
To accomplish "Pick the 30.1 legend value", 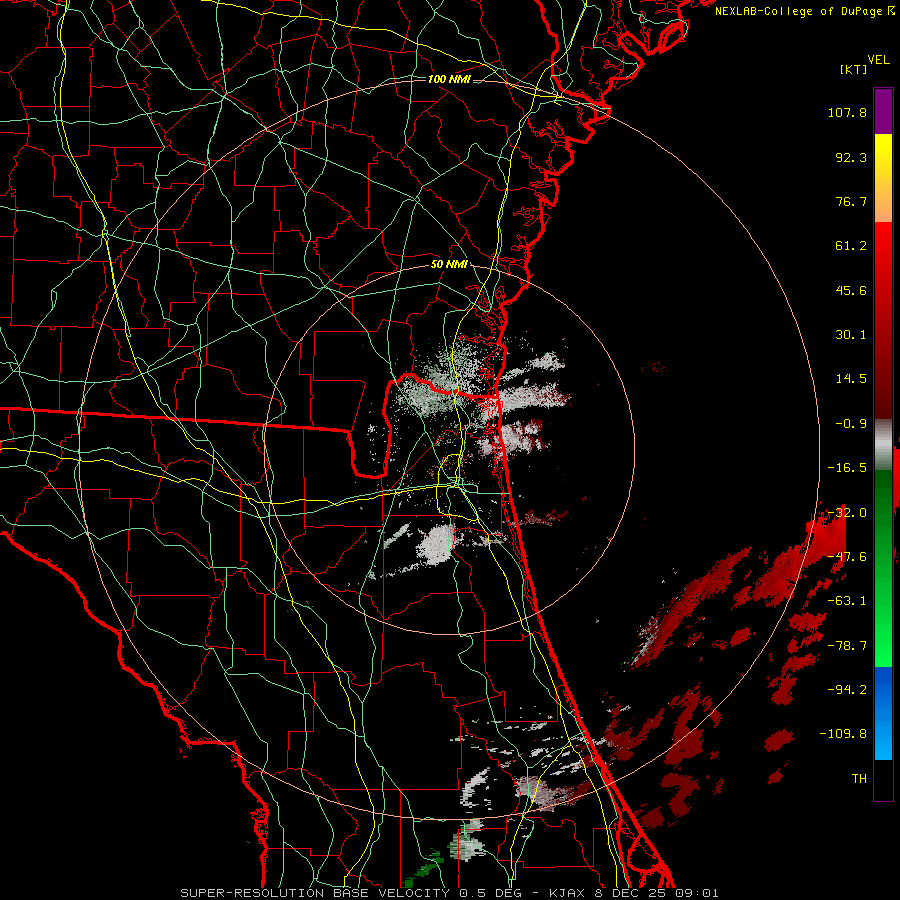I will 851,335.
